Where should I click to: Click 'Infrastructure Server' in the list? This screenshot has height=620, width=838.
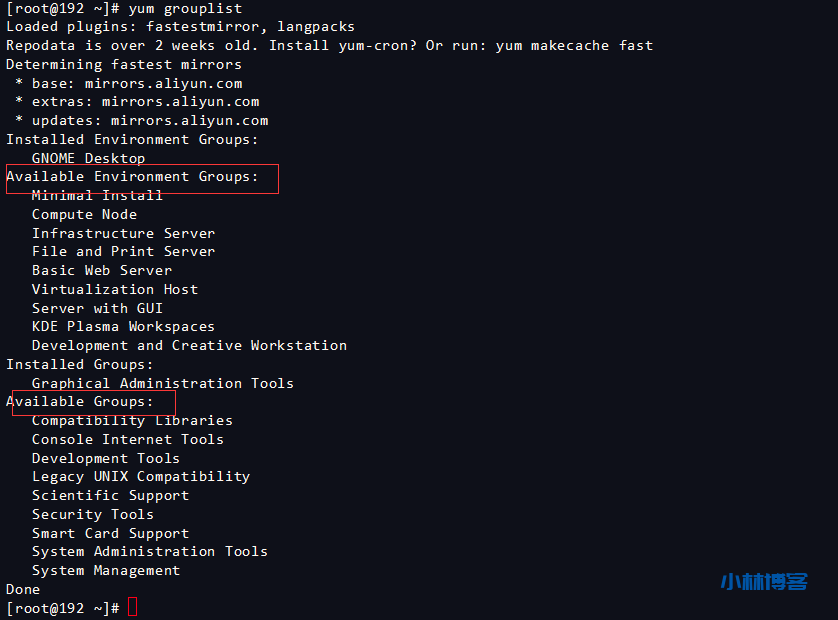pos(123,233)
